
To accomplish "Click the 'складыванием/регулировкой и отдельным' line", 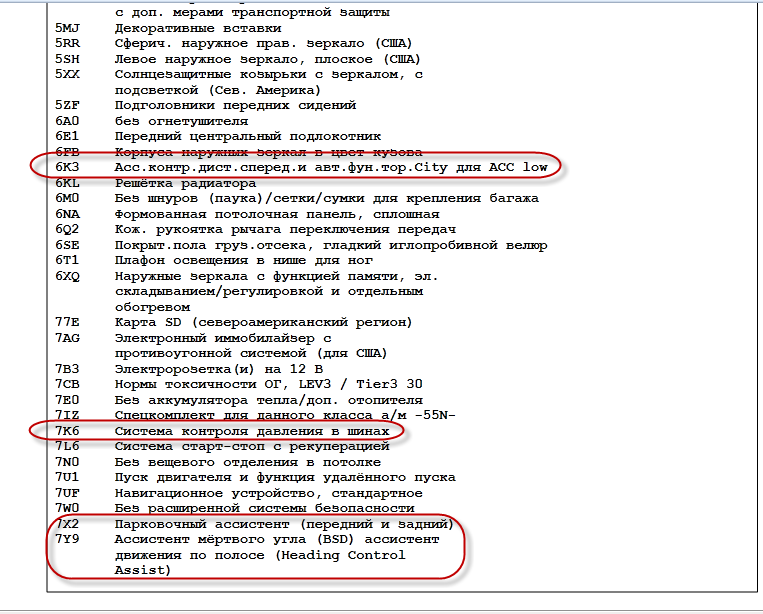I will tap(269, 291).
